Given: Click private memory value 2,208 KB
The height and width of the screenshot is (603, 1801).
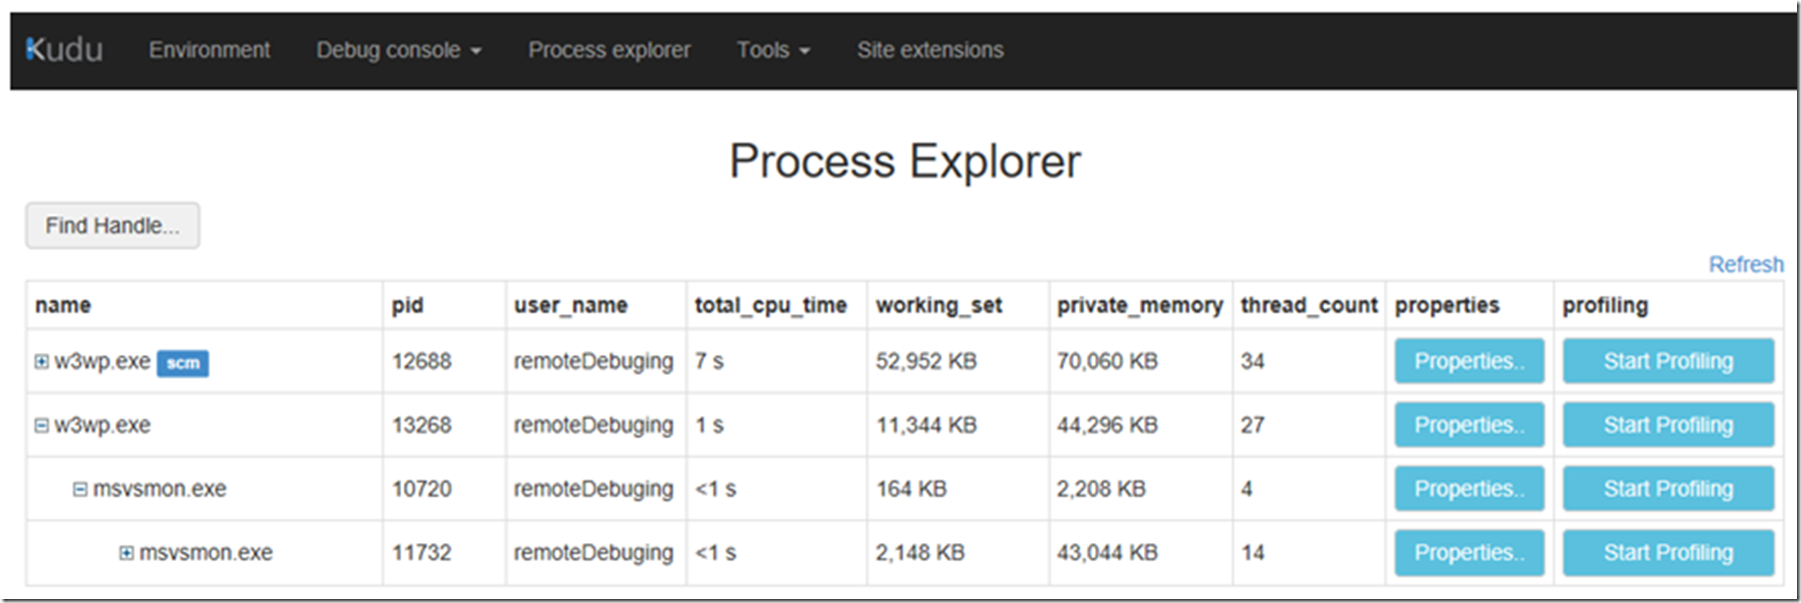Looking at the screenshot, I should tap(1101, 489).
